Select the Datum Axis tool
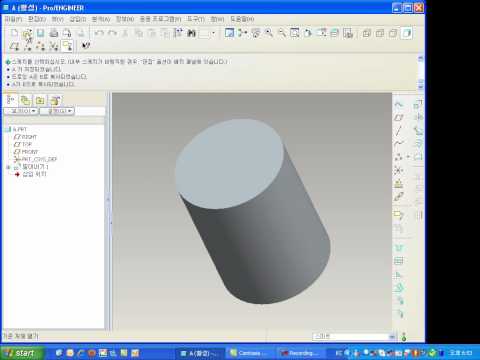 pyautogui.click(x=398, y=131)
